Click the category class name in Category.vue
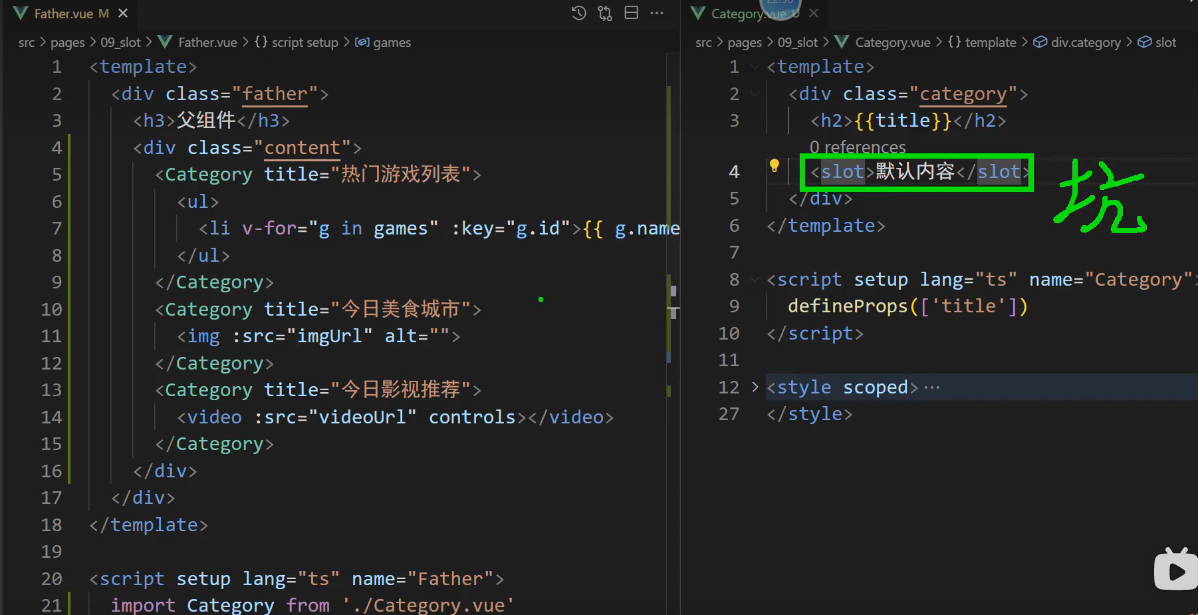This screenshot has width=1199, height=615. [x=963, y=94]
